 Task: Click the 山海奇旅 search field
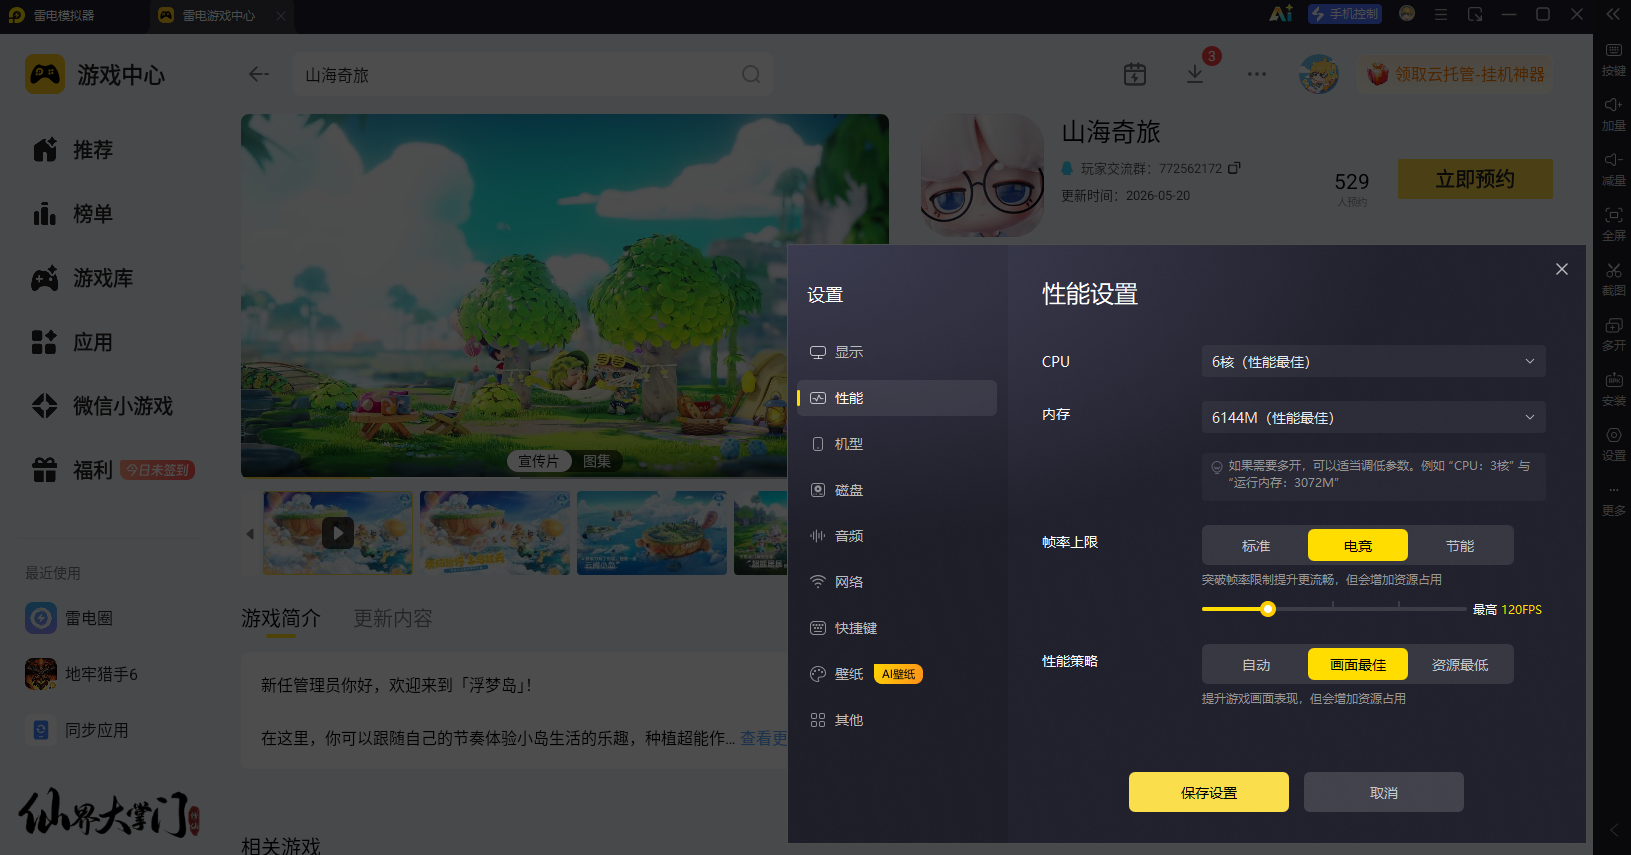[x=532, y=74]
